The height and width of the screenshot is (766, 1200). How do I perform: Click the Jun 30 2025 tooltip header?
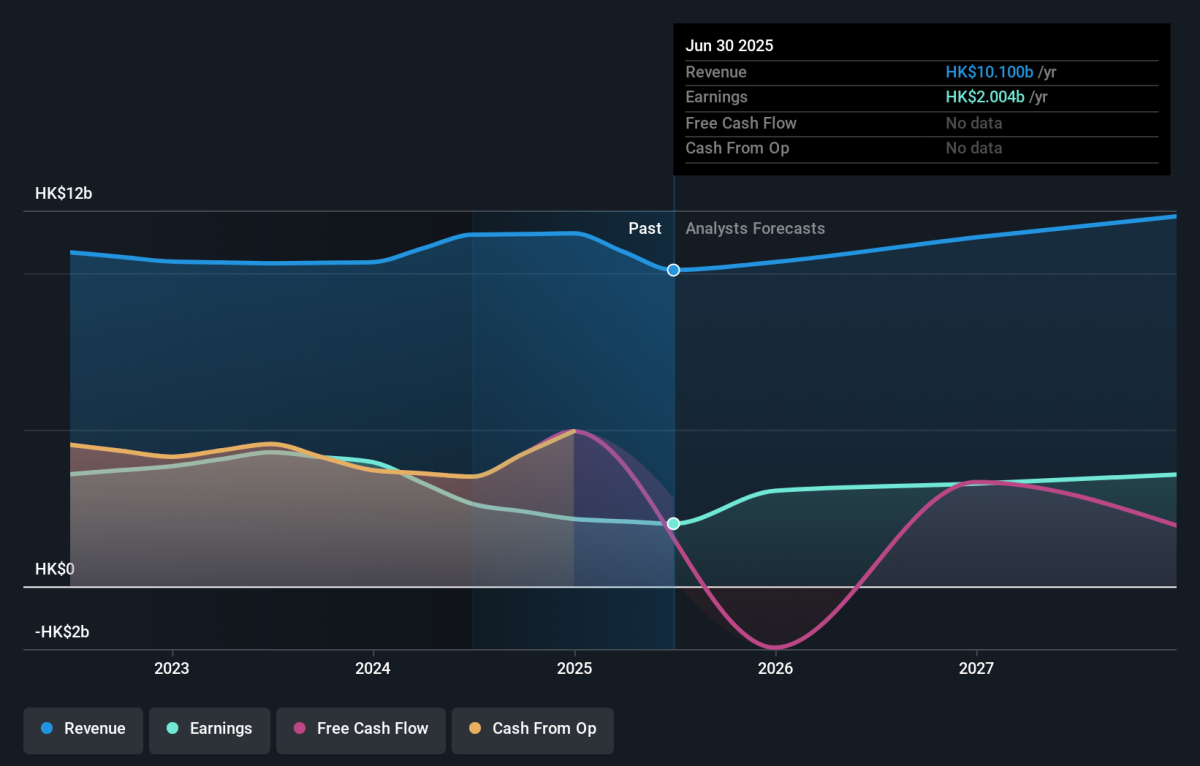pyautogui.click(x=729, y=46)
